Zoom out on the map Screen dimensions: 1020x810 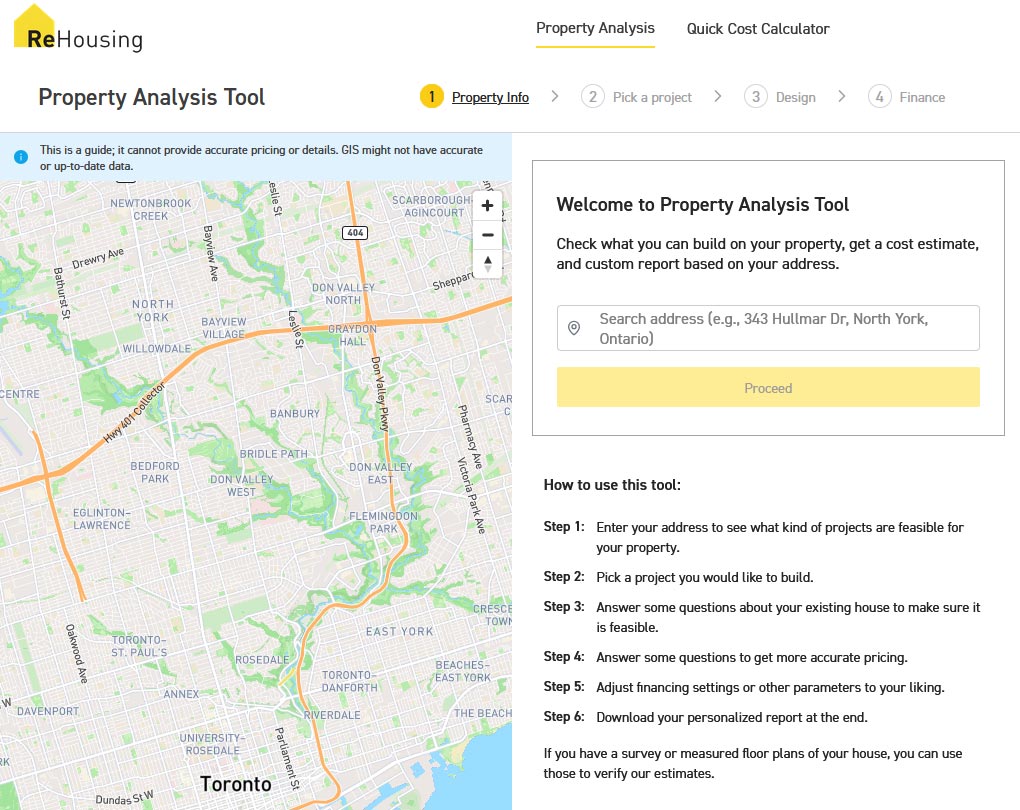tap(487, 235)
